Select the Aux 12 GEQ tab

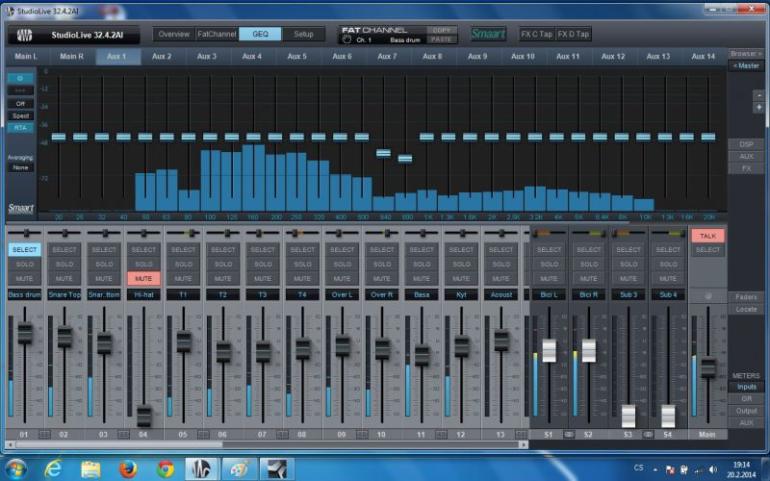pos(613,57)
